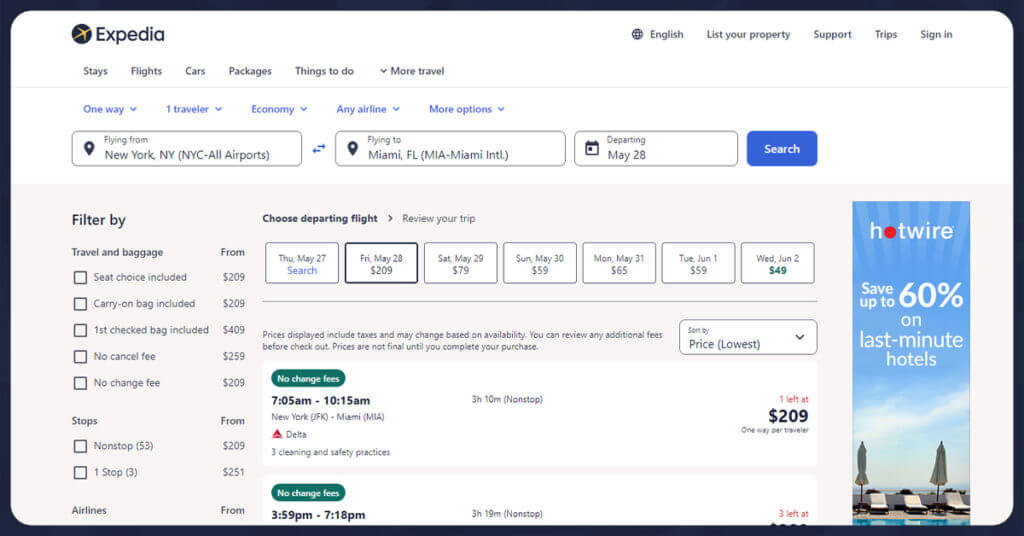
Task: Check No cancel fee filter
Action: 80,357
